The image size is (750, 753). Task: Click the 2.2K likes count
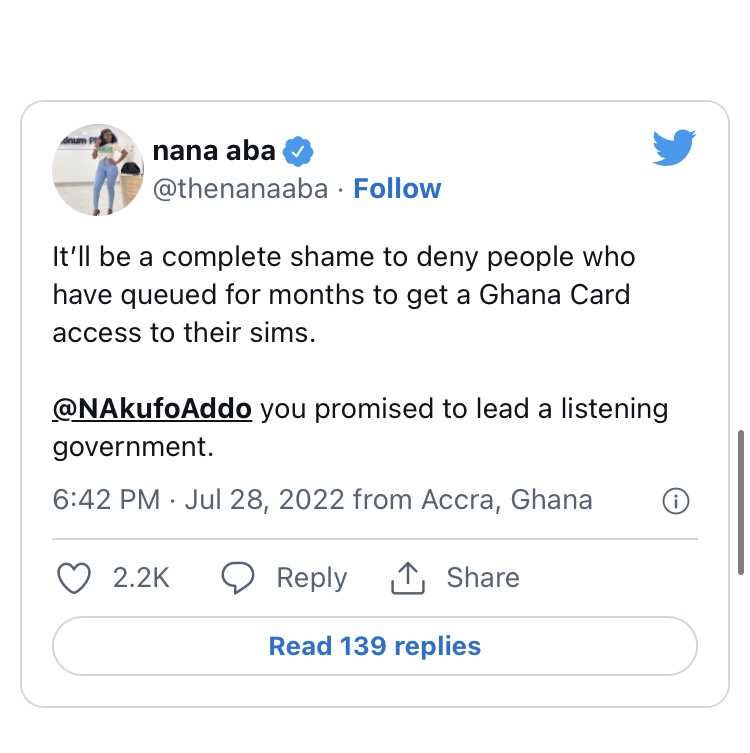pos(141,578)
